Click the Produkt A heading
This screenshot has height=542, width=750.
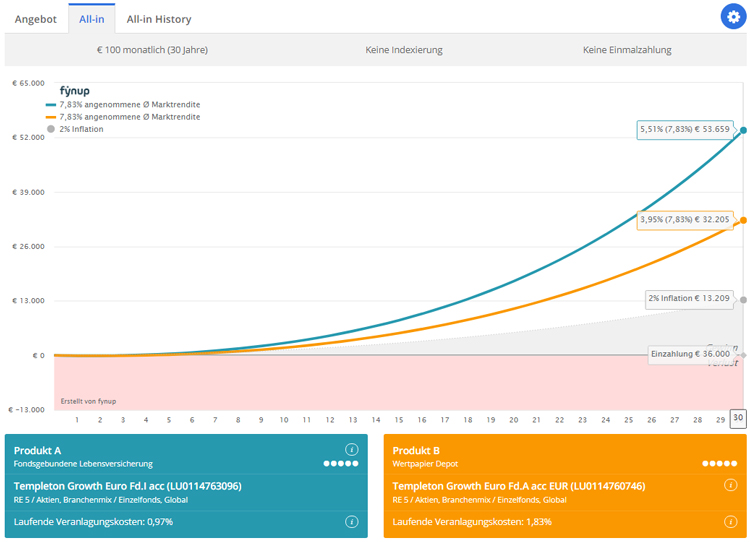coord(37,451)
